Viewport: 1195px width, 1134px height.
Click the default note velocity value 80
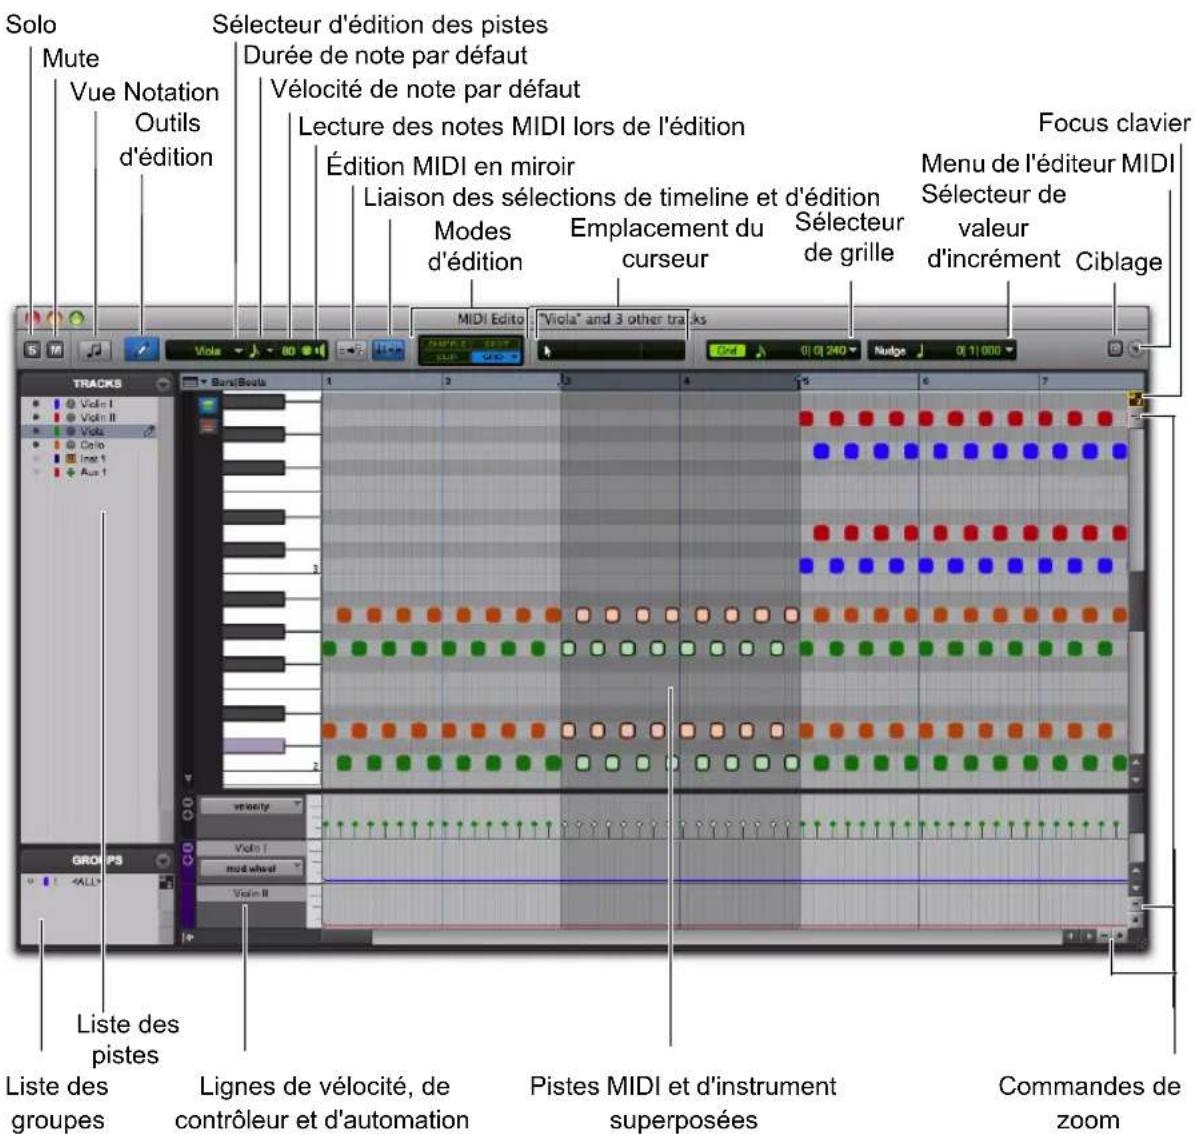[288, 351]
